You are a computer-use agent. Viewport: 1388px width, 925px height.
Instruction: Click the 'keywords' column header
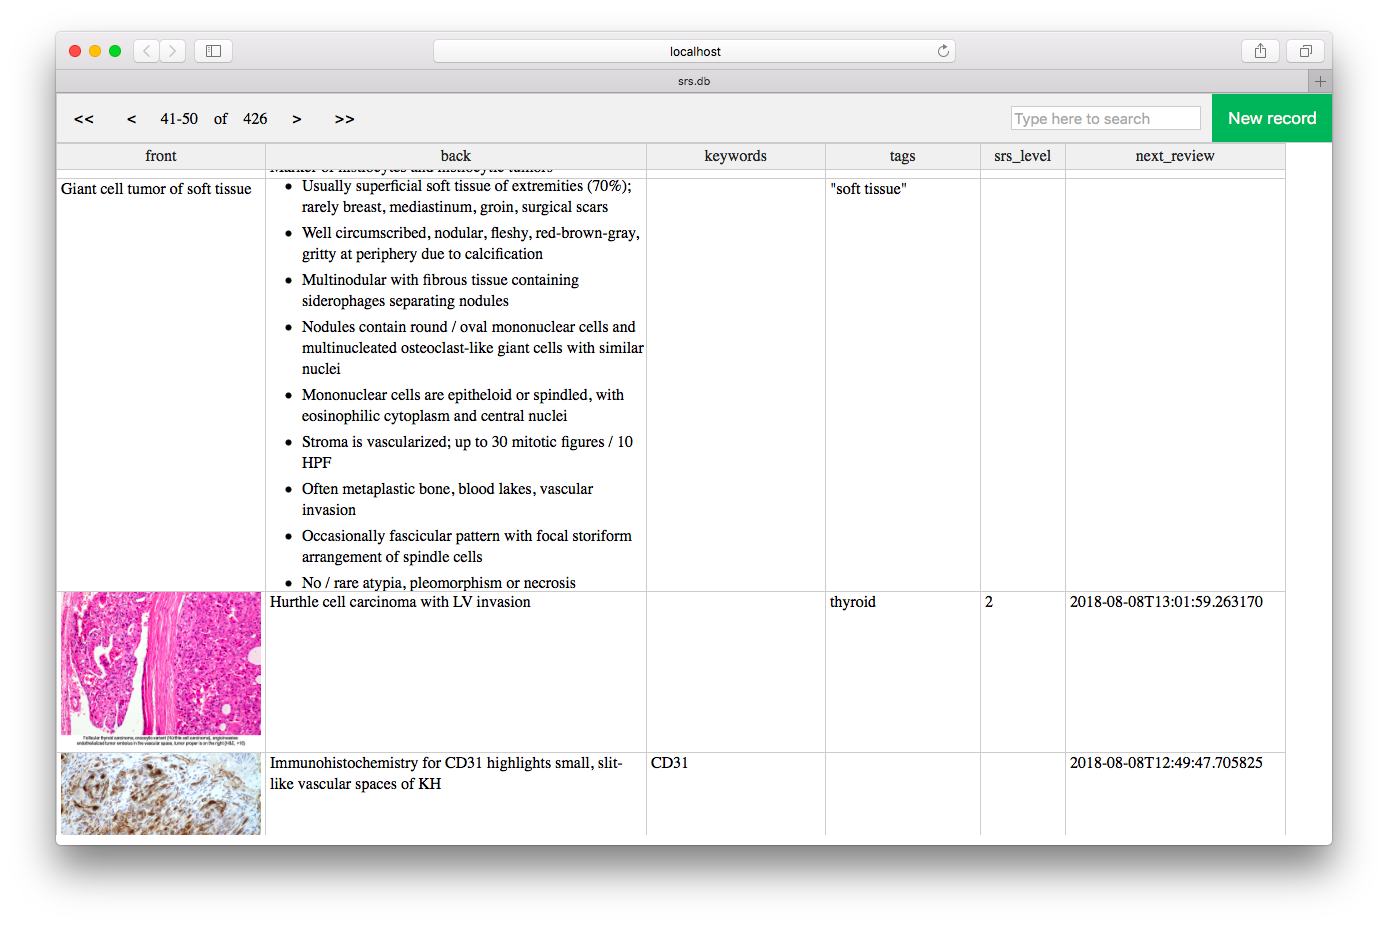(736, 156)
